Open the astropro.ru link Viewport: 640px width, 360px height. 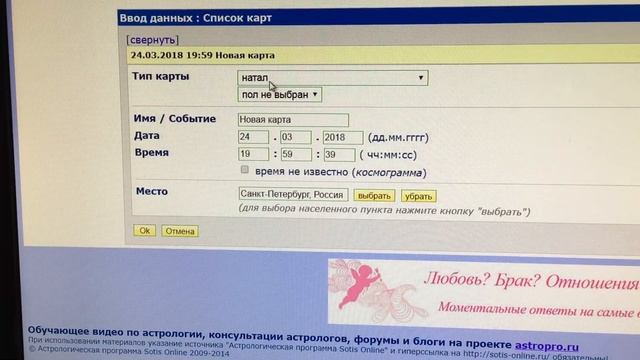tap(547, 346)
